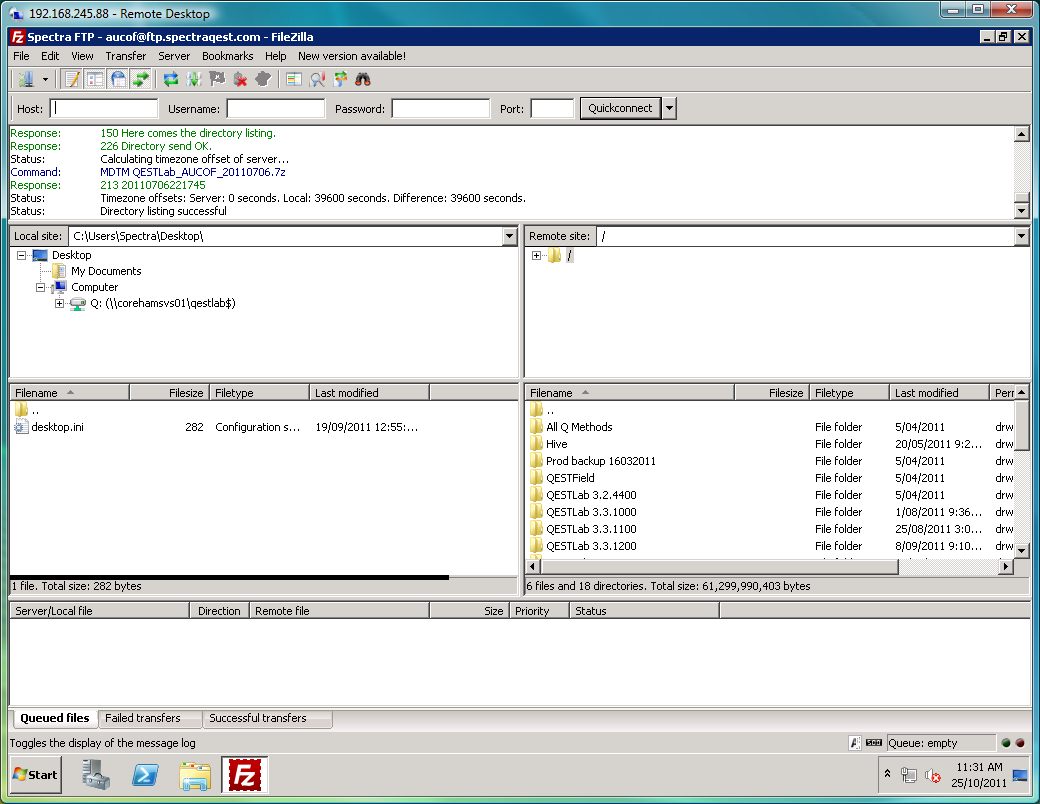Toggle the transfer queue display

(x=141, y=79)
